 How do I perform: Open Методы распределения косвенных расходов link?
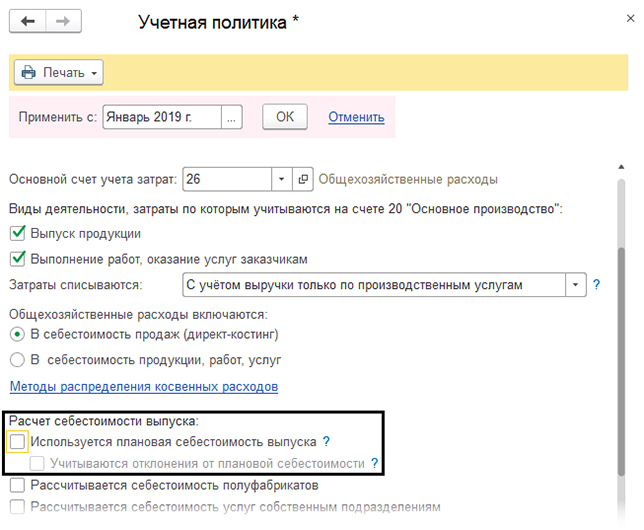pos(143,386)
